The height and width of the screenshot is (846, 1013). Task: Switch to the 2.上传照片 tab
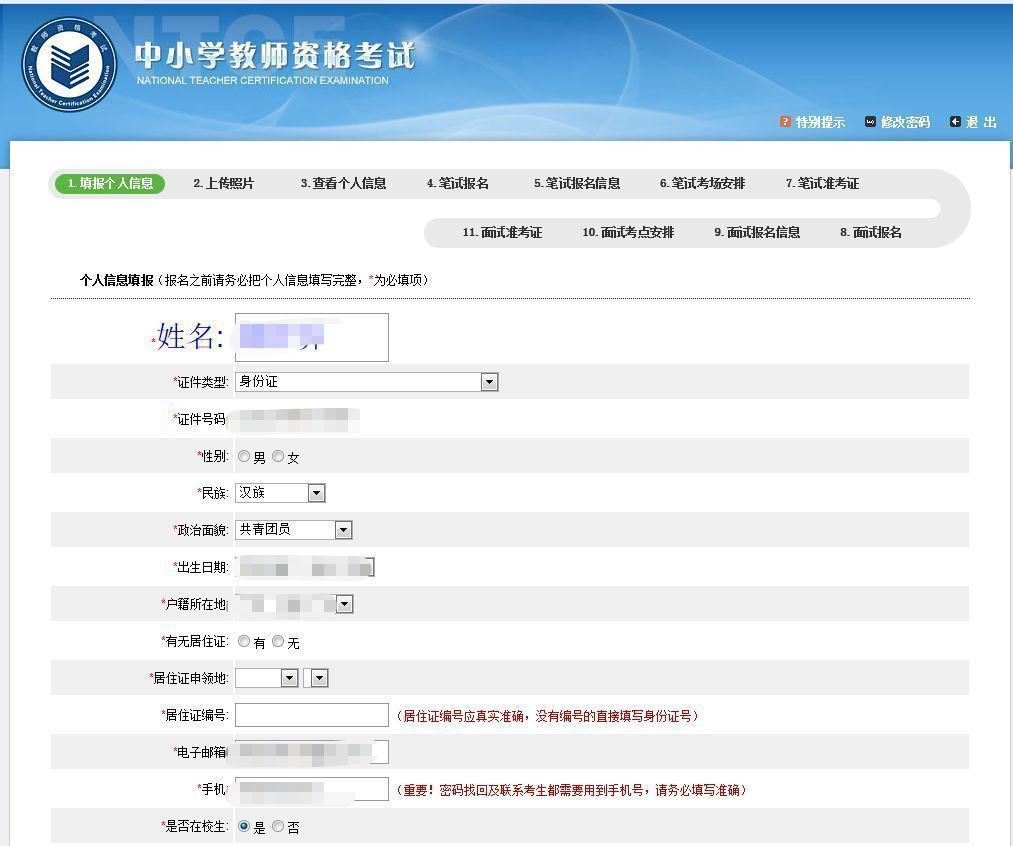click(220, 183)
